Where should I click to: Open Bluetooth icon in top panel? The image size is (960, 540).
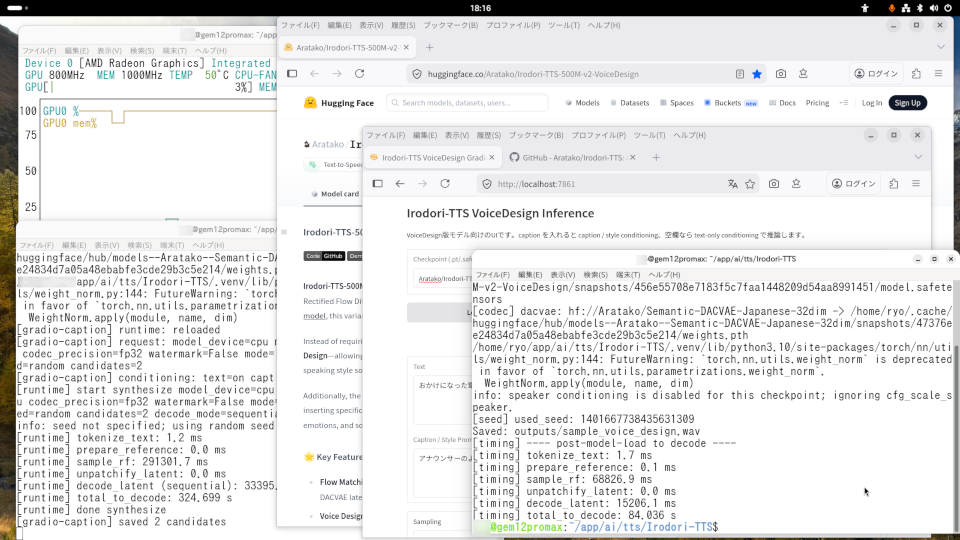pyautogui.click(x=920, y=8)
